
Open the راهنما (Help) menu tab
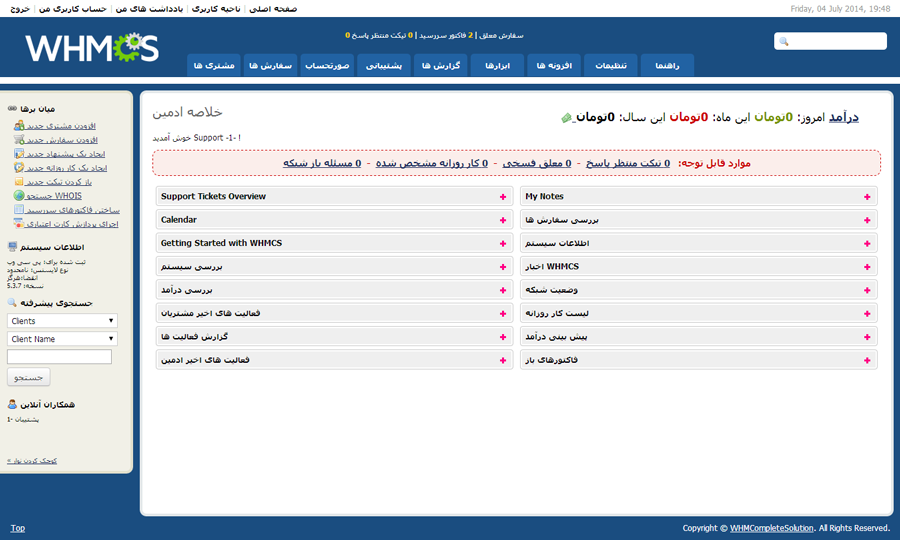(667, 65)
